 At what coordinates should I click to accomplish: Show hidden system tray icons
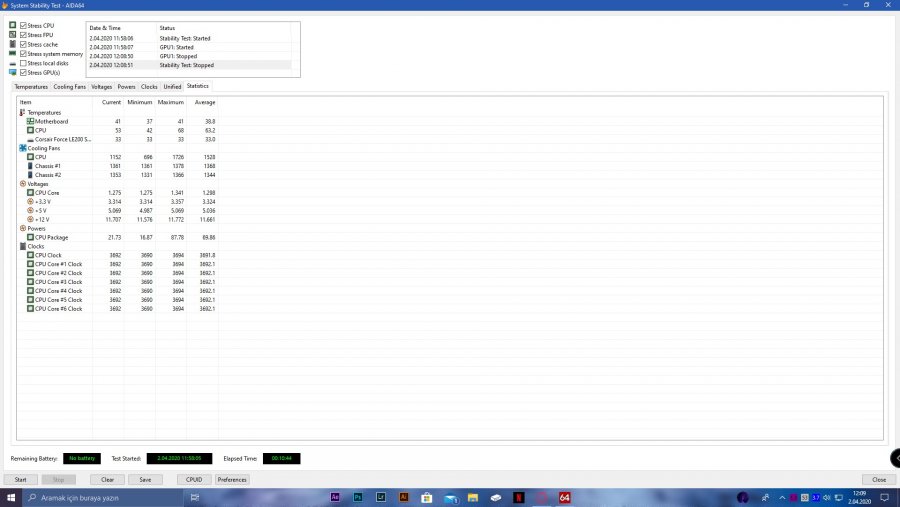click(782, 497)
